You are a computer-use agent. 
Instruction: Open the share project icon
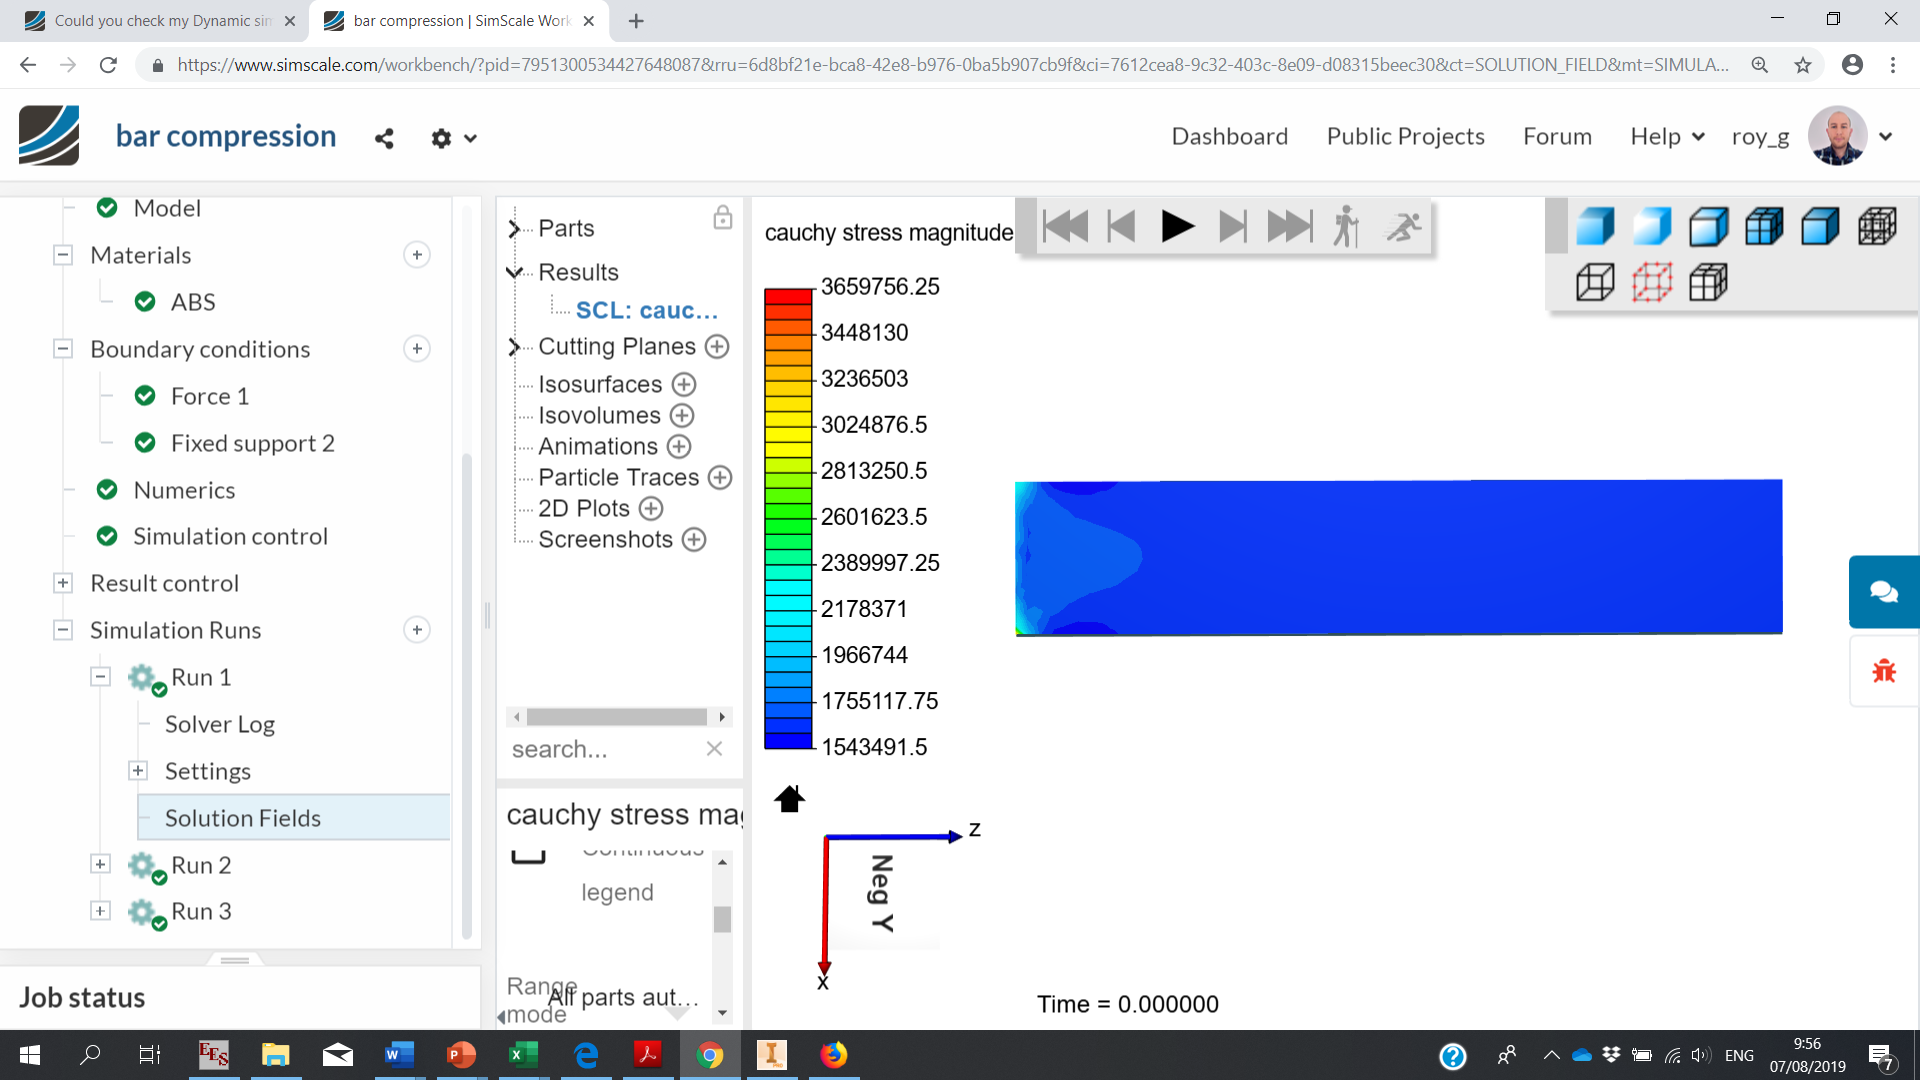(x=384, y=138)
